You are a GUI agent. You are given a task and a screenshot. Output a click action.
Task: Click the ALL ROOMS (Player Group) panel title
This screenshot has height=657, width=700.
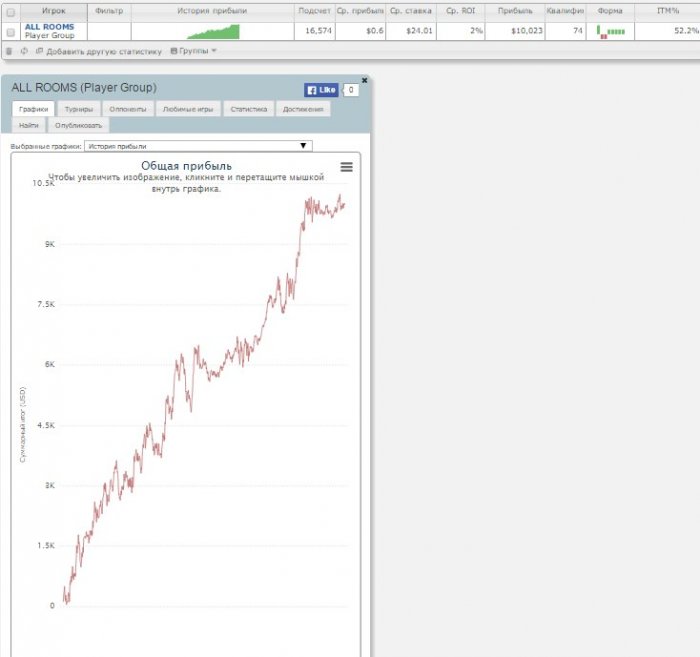pyautogui.click(x=84, y=87)
